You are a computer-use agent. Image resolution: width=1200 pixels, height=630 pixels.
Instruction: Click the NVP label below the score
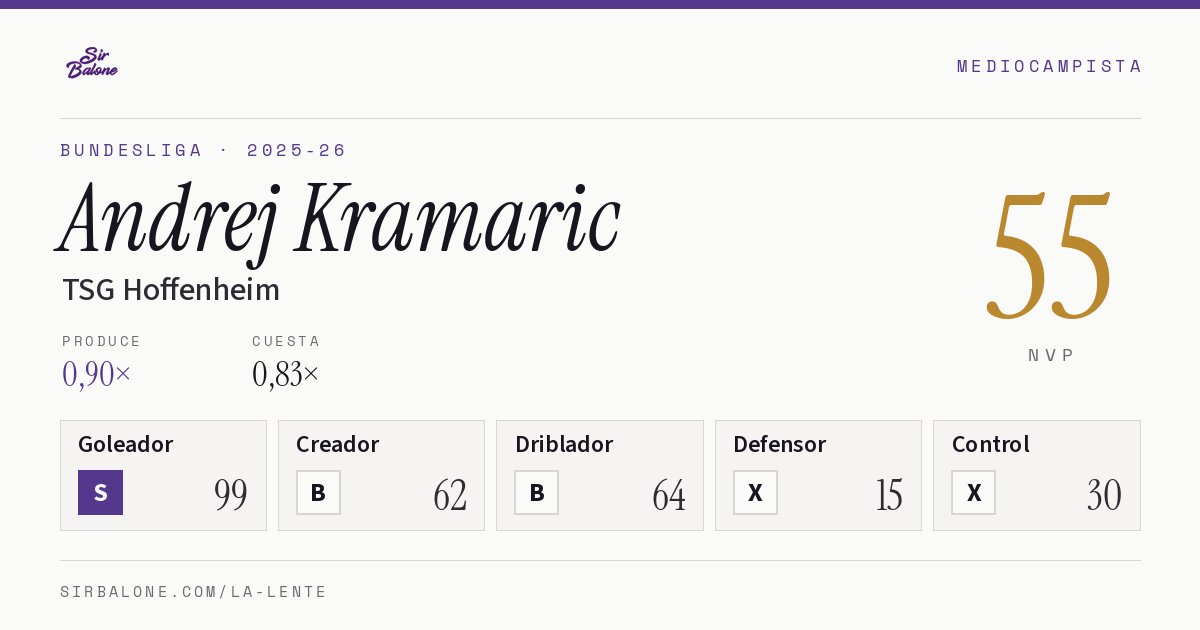tap(1051, 355)
